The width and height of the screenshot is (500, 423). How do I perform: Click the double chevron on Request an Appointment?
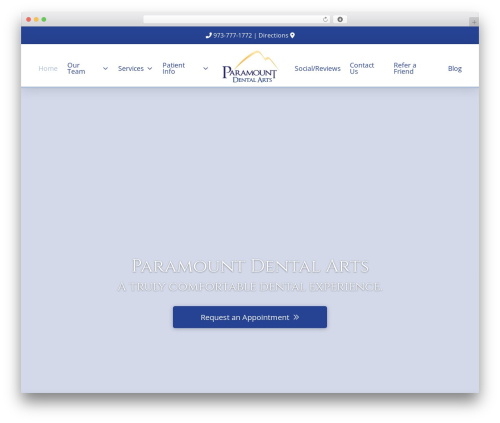296,317
